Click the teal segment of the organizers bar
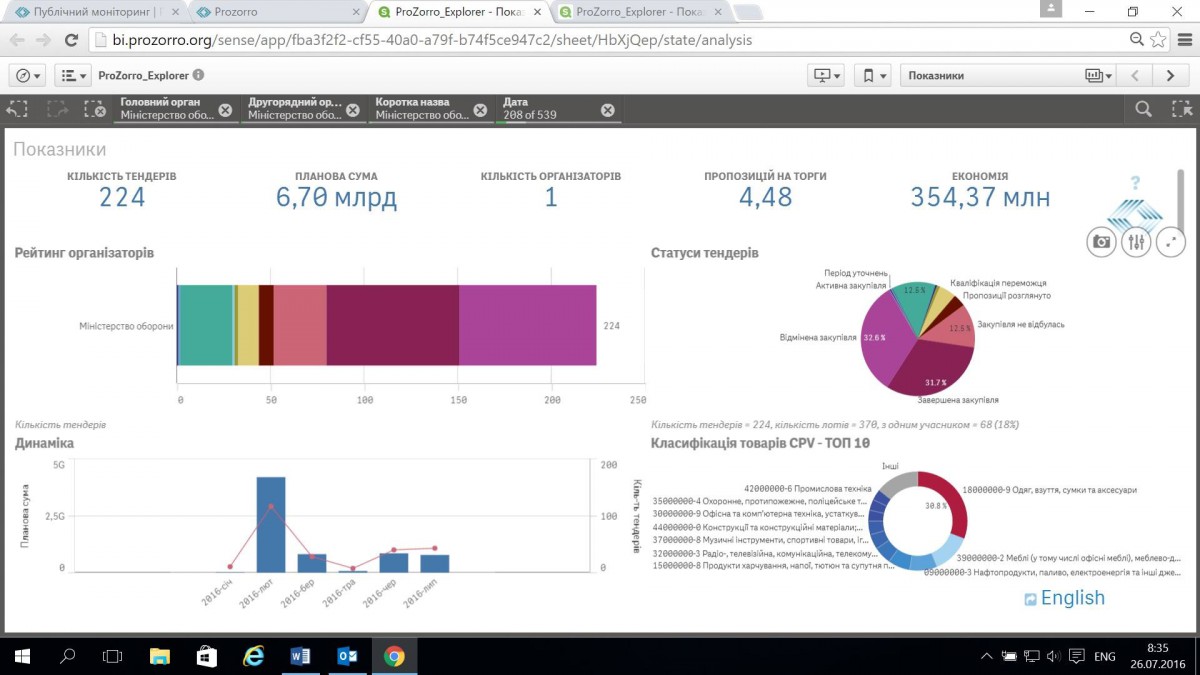The width and height of the screenshot is (1200, 675). [205, 326]
